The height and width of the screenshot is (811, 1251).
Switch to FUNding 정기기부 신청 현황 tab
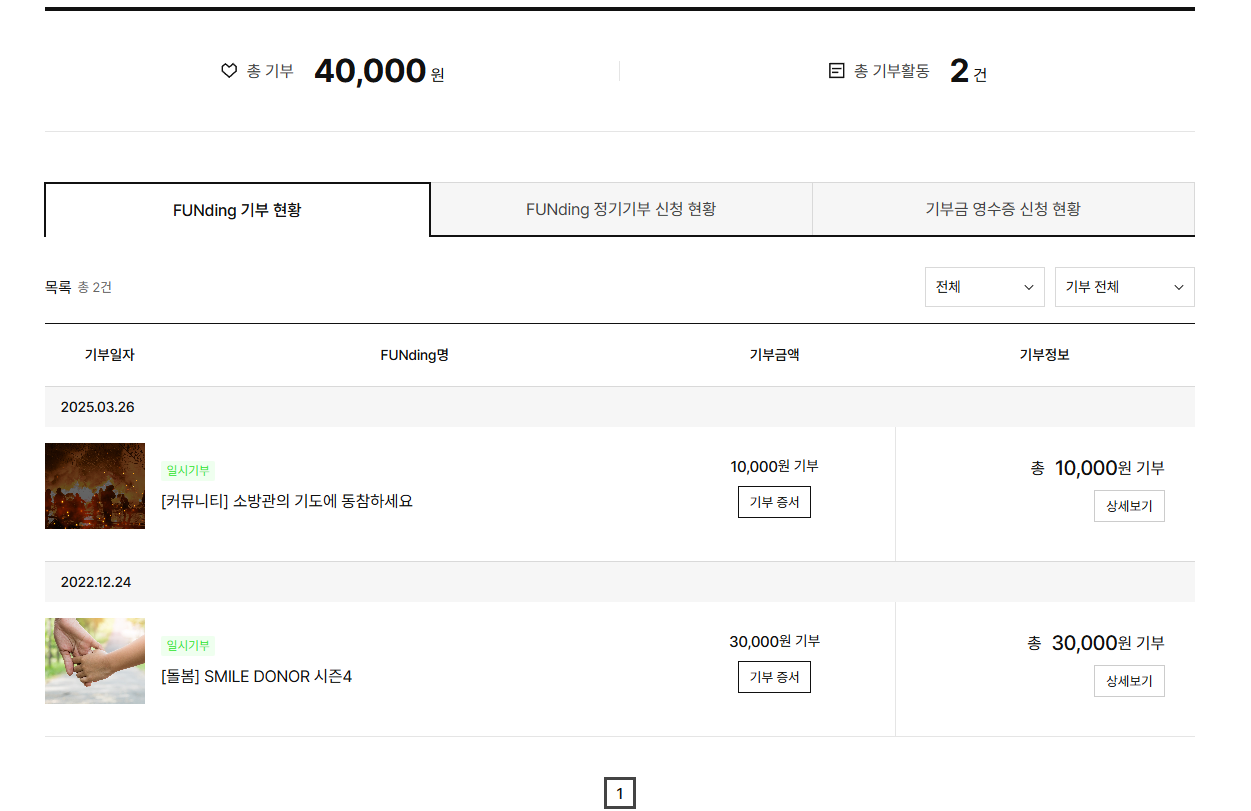(621, 210)
